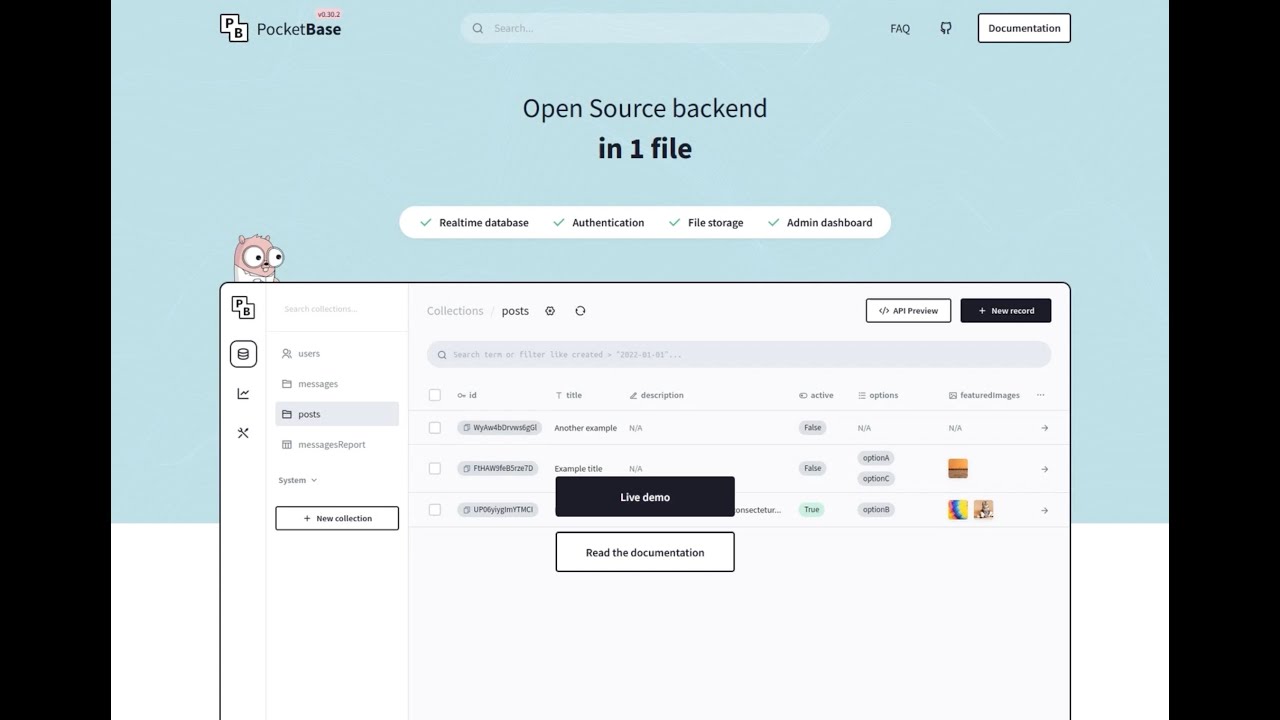
Task: Focus the Search collections field
Action: point(337,309)
